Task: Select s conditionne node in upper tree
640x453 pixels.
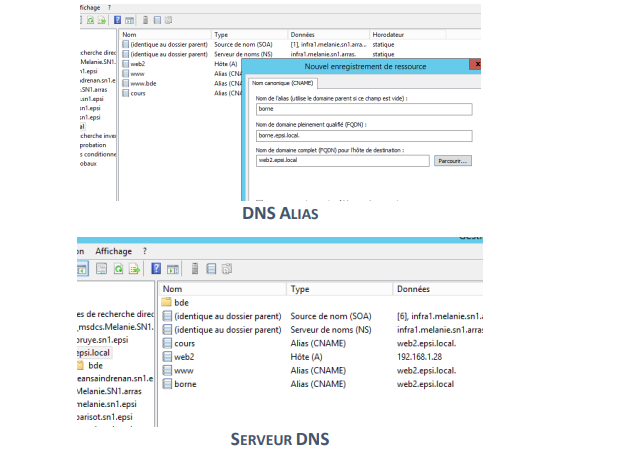Action: [x=98, y=154]
